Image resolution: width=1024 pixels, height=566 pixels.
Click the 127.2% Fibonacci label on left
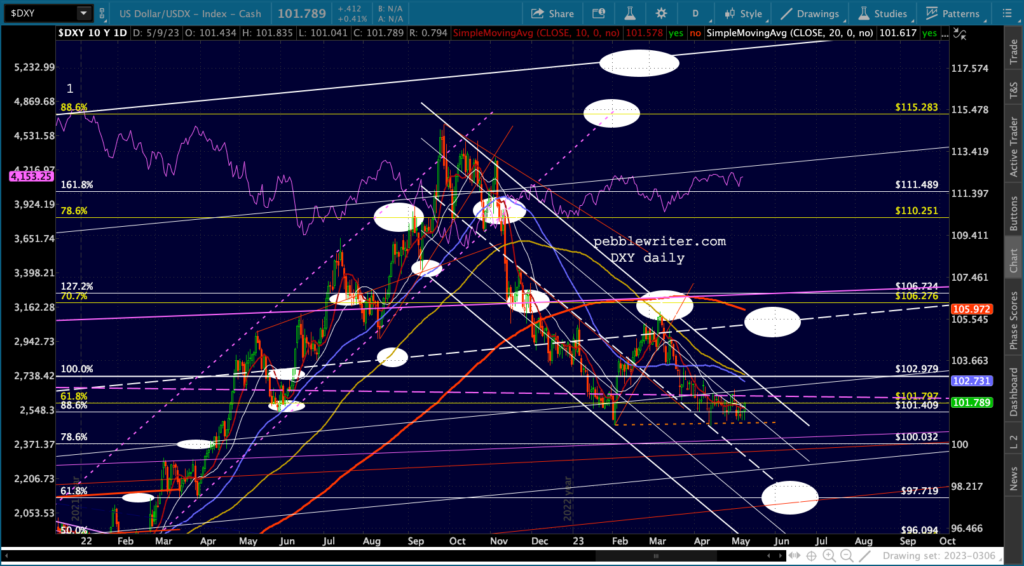coord(77,286)
